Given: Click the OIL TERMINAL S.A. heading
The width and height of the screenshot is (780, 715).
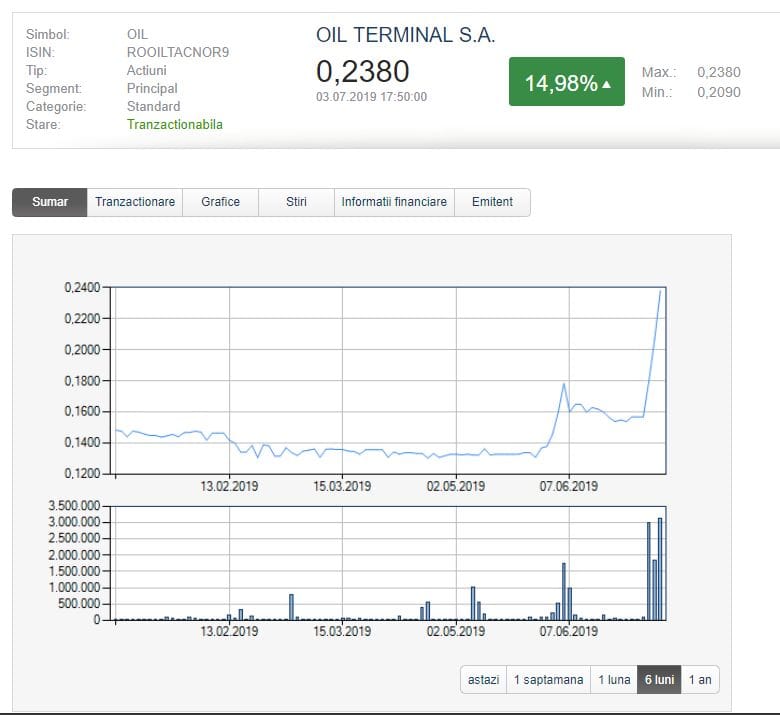Looking at the screenshot, I should pos(405,35).
